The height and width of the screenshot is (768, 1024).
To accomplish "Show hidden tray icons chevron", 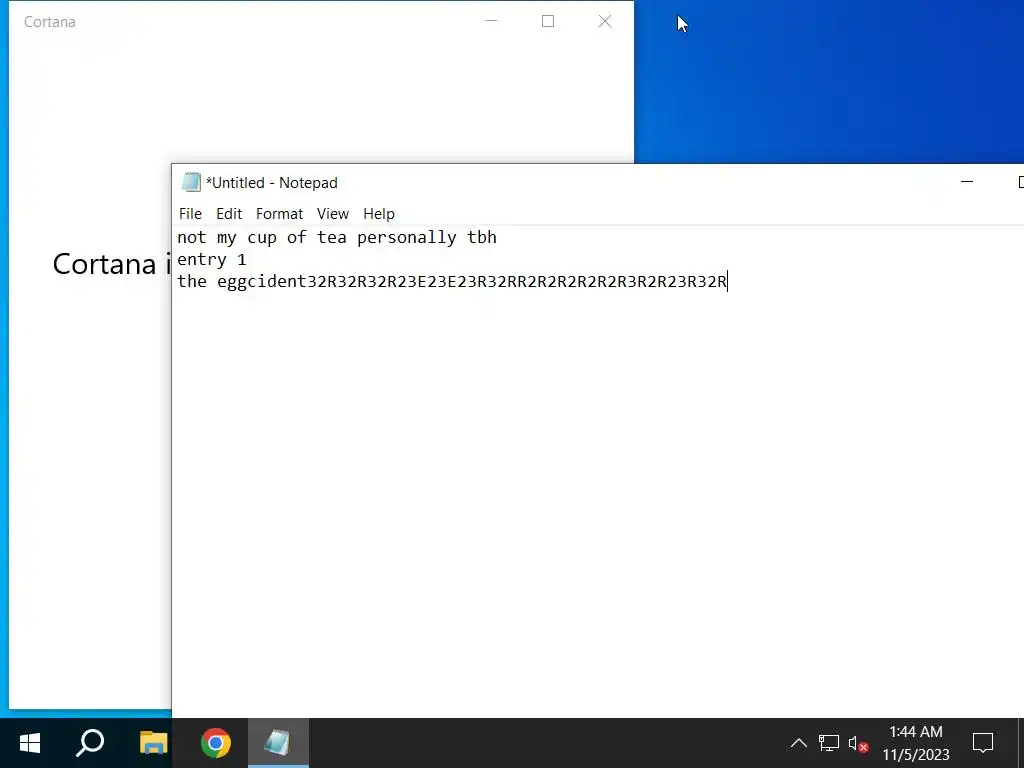I will coord(799,743).
